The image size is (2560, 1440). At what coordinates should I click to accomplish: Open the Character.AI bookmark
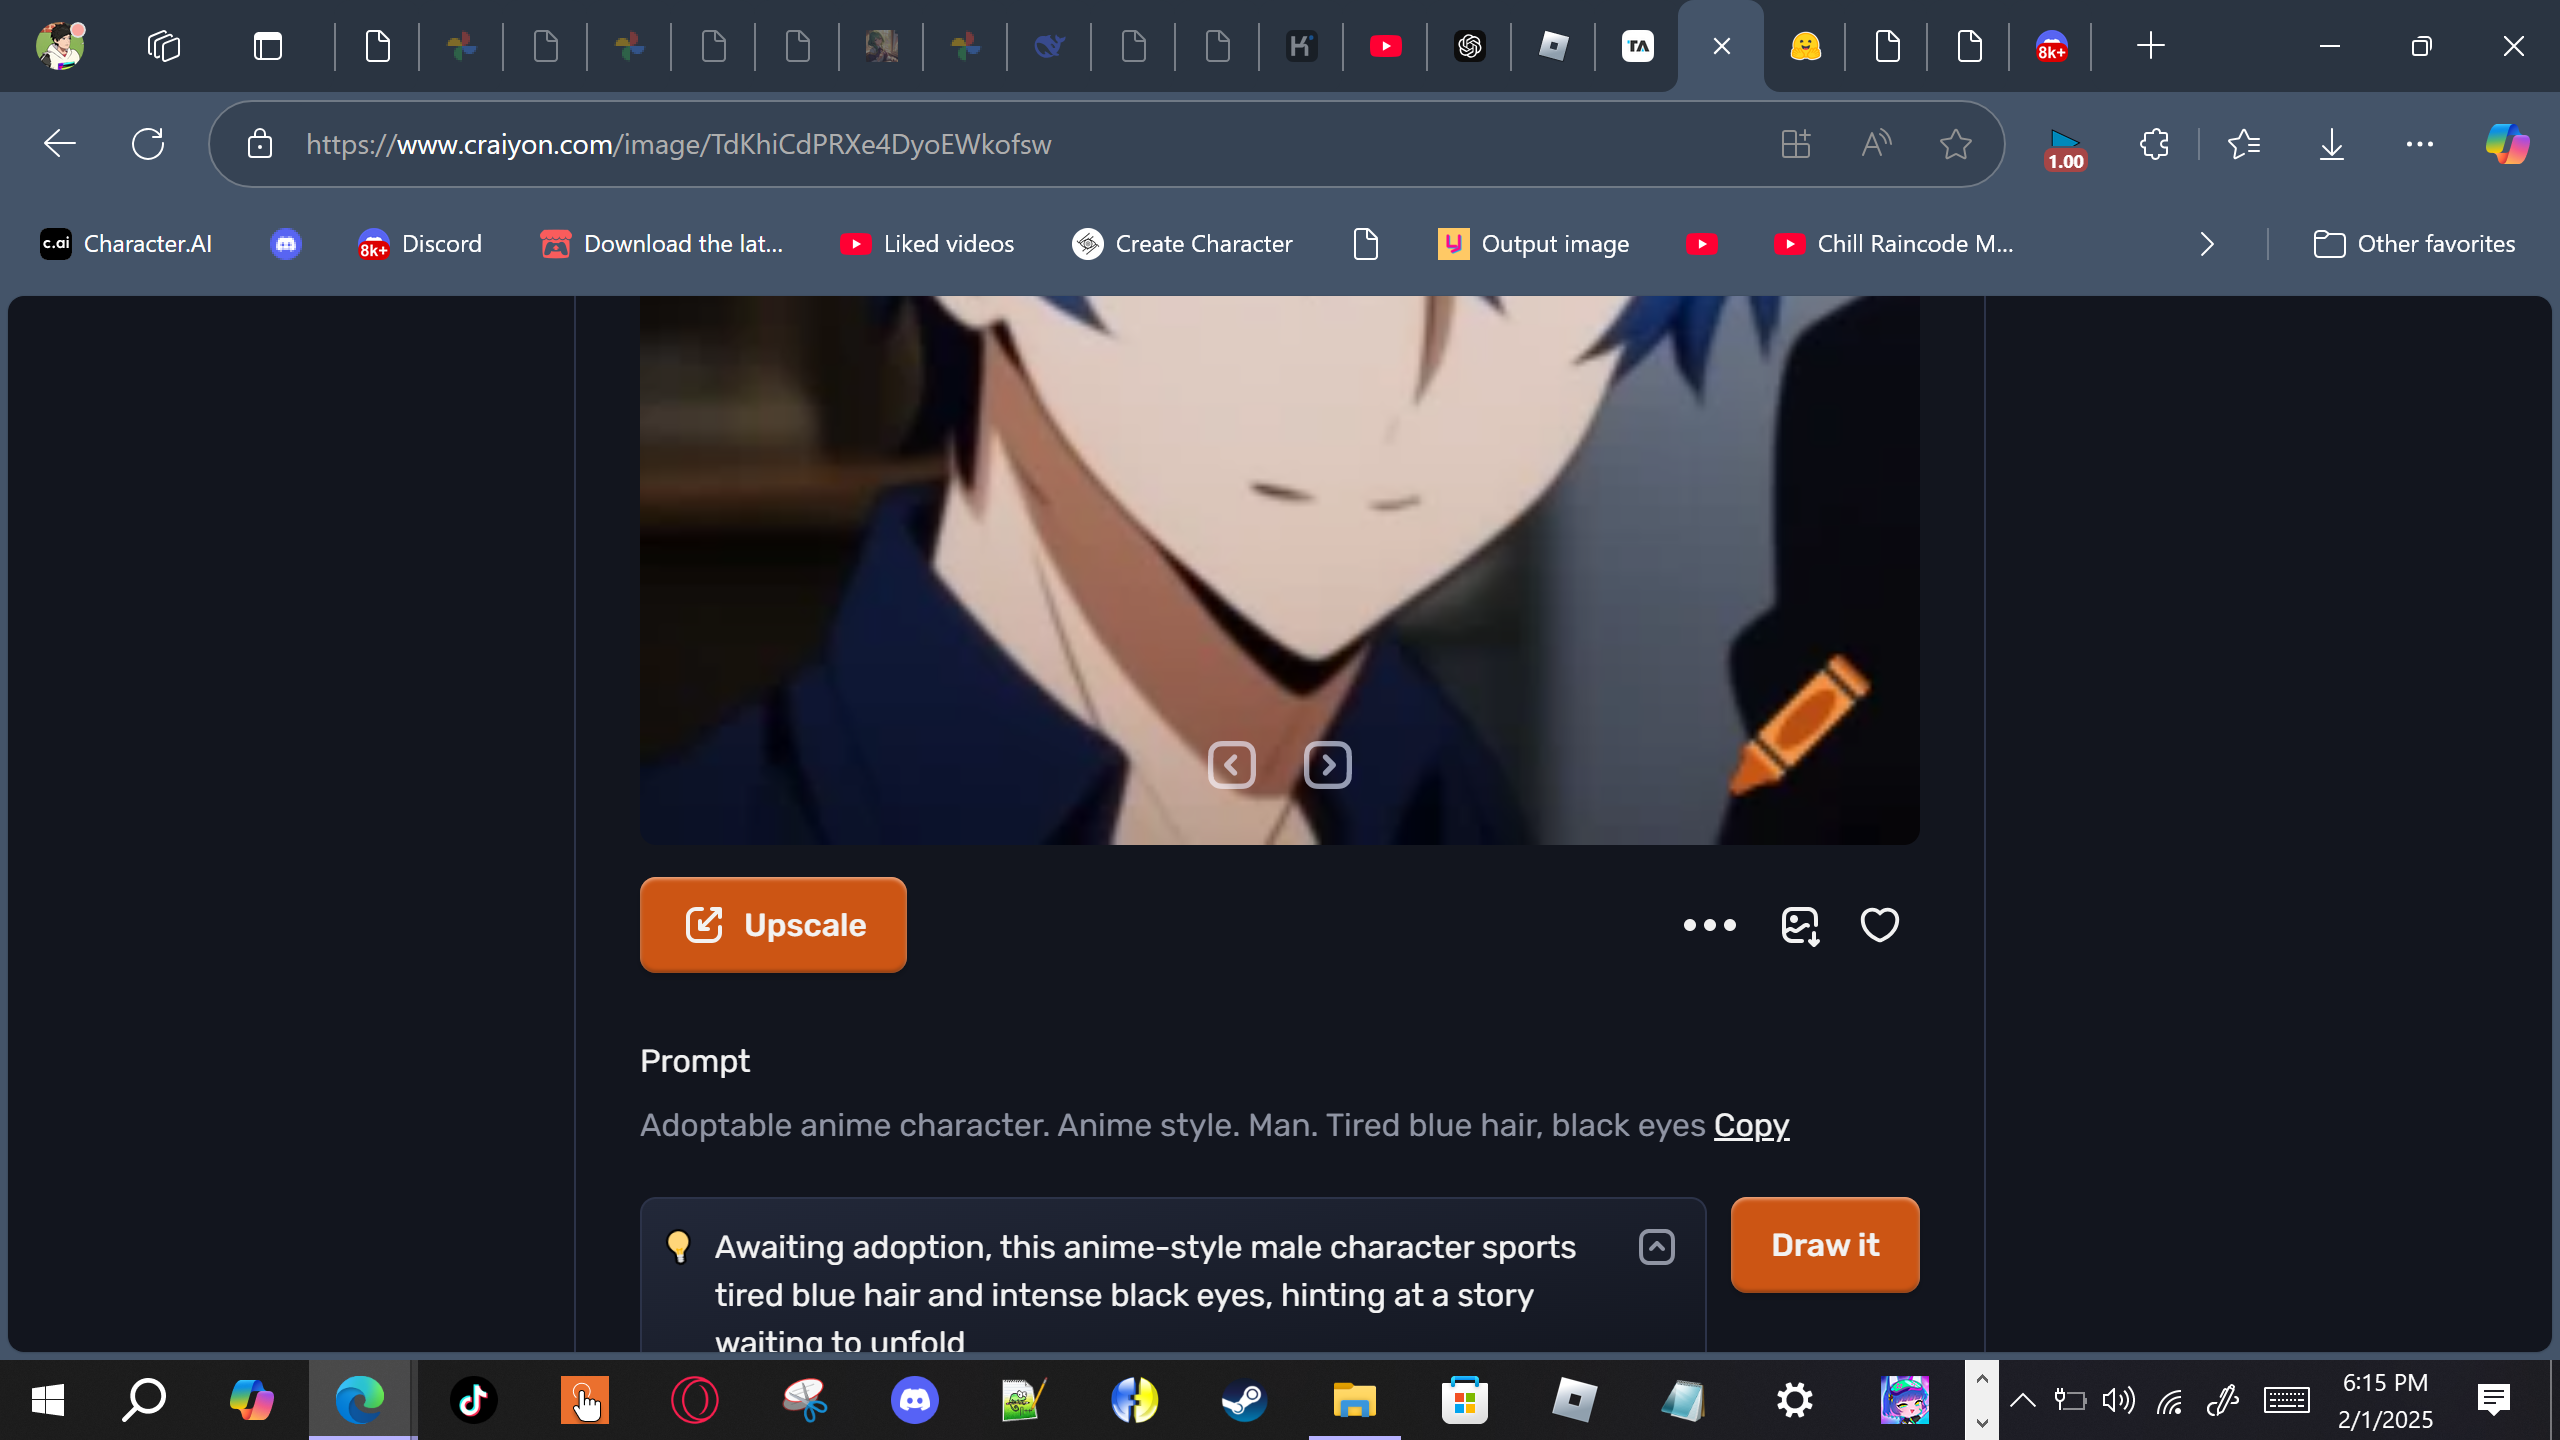click(x=126, y=244)
